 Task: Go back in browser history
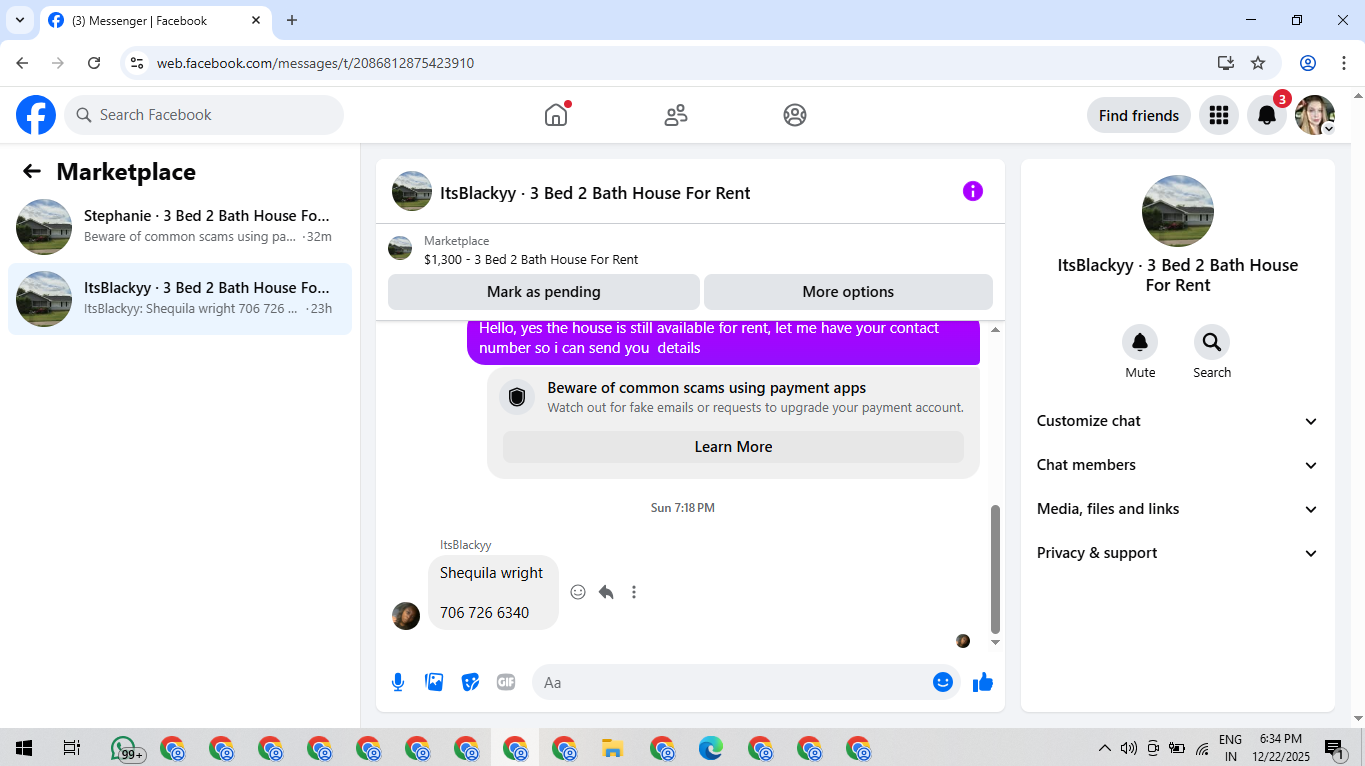(22, 63)
